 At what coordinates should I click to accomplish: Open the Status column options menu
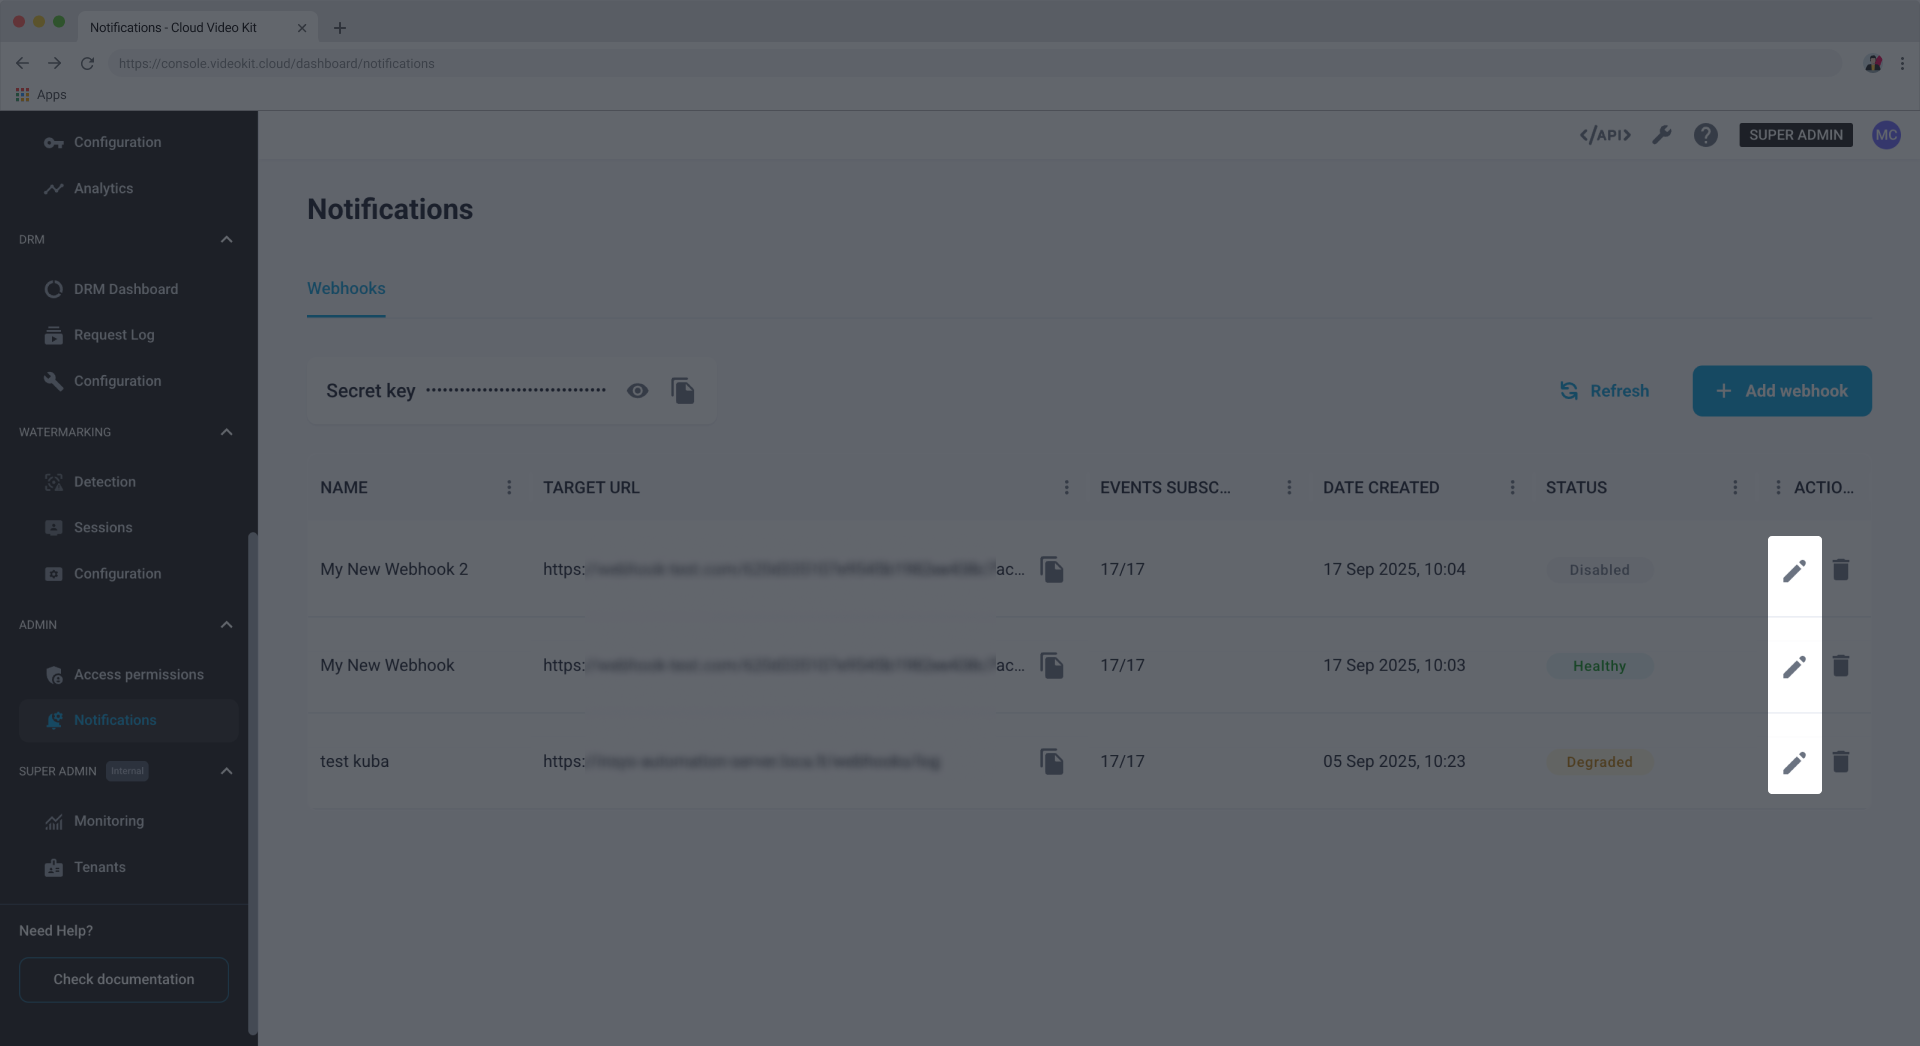tap(1735, 488)
